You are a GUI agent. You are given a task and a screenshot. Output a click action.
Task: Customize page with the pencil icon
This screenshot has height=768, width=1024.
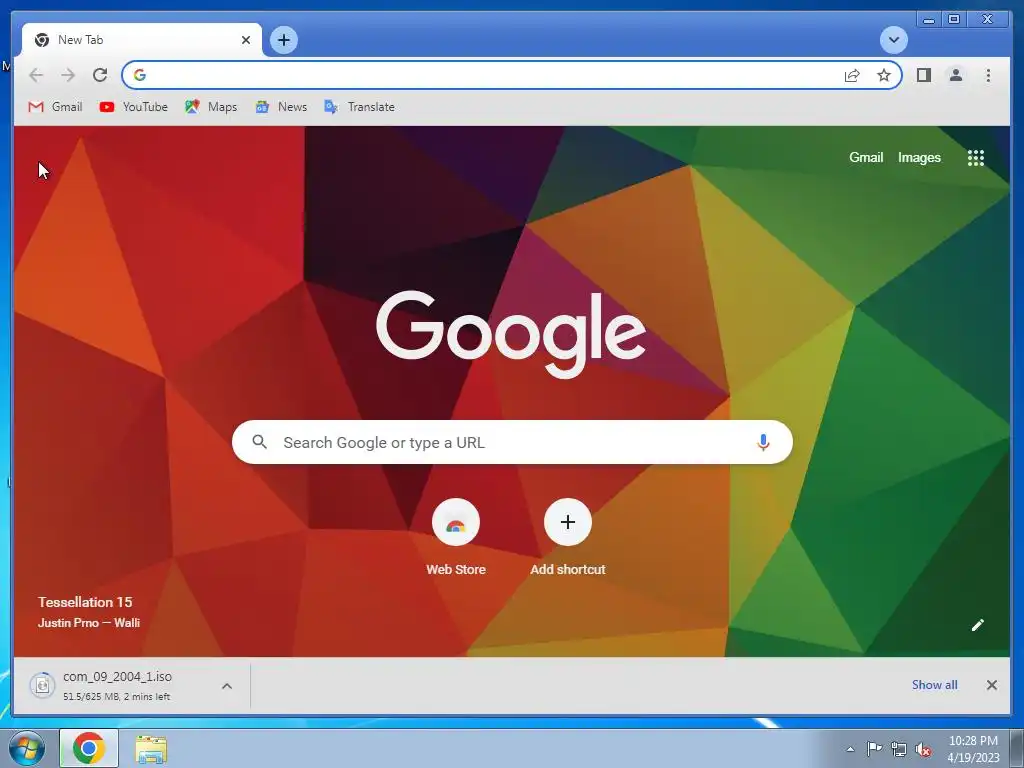pos(978,625)
